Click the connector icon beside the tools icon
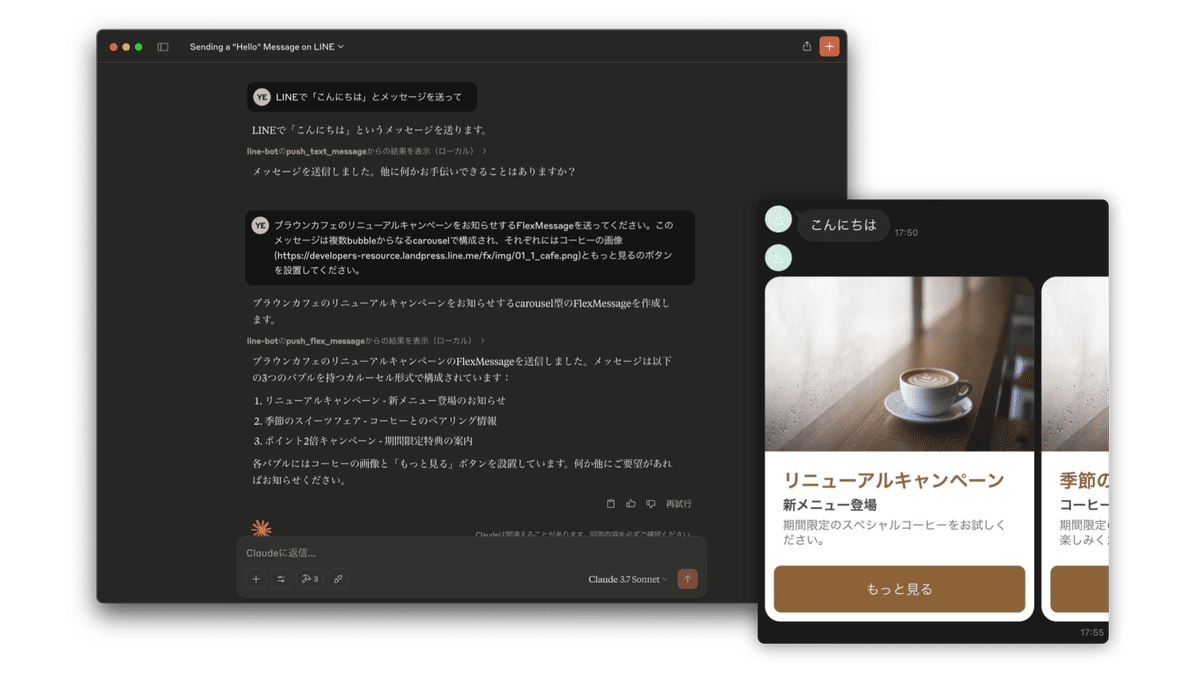 (x=338, y=579)
